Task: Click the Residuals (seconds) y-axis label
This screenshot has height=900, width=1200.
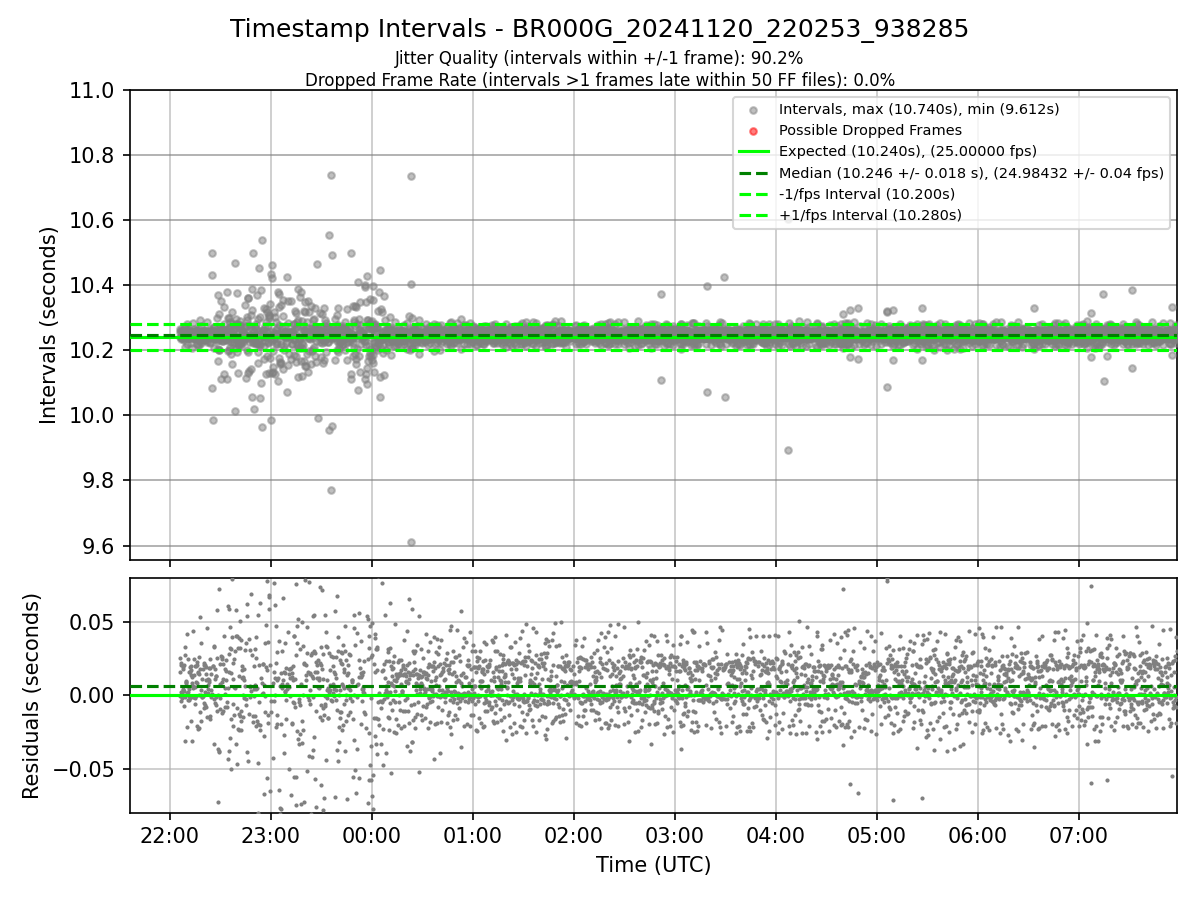Action: tap(31, 695)
